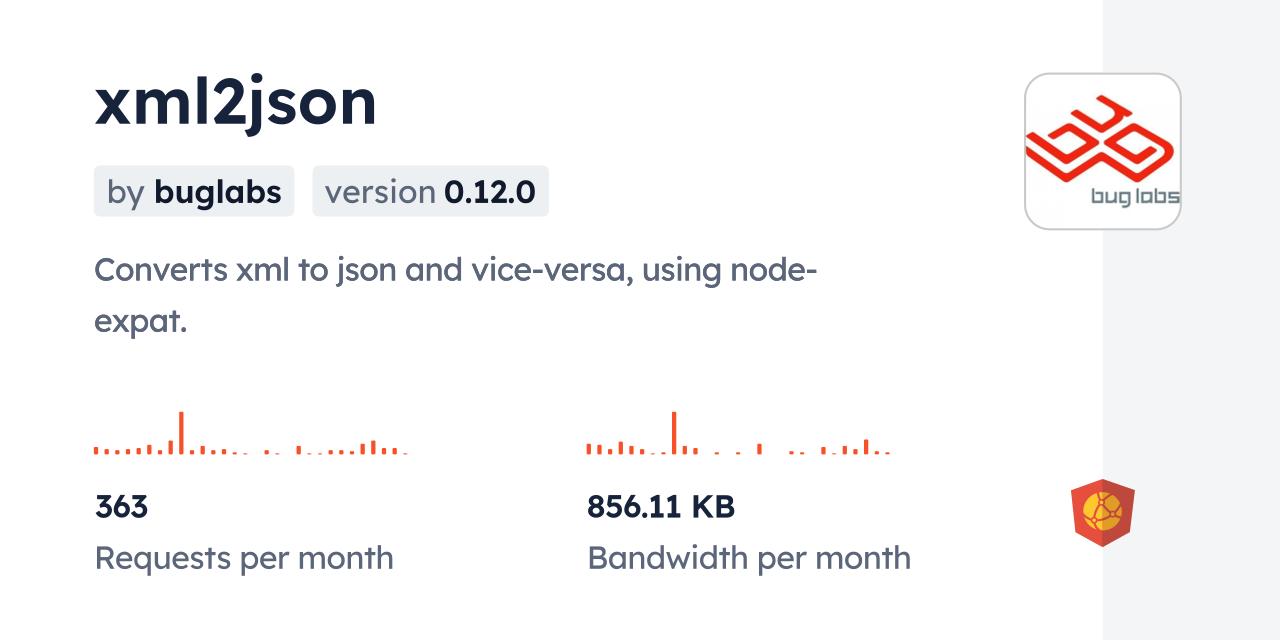Click the red looped graphic in logo
The height and width of the screenshot is (640, 1280).
pyautogui.click(x=1096, y=141)
